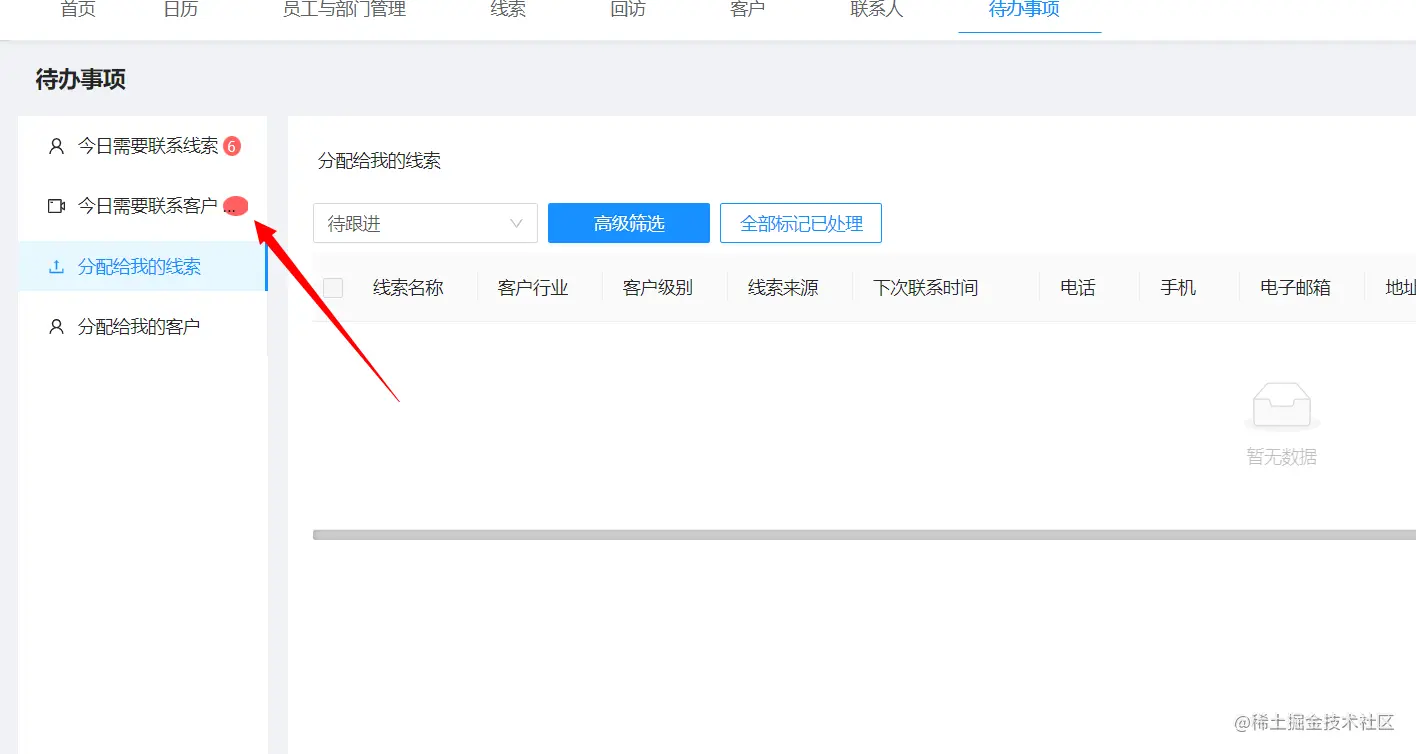
Task: Click the 高级筛选 button
Action: 629,223
